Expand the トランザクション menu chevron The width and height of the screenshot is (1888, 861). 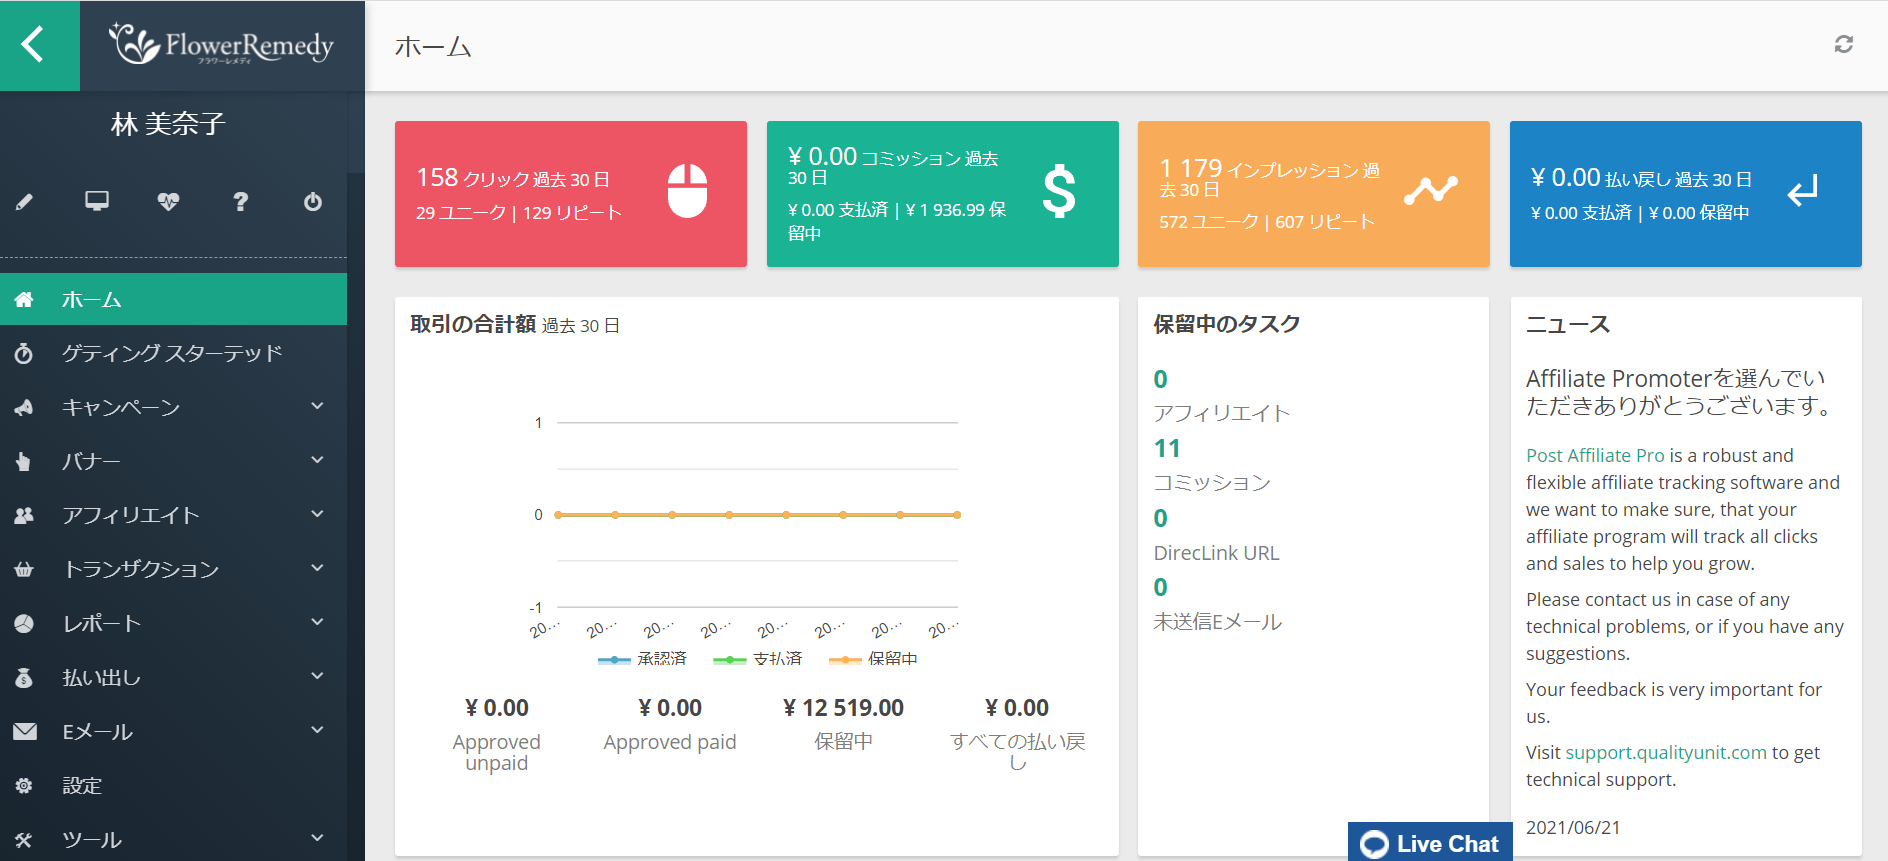click(x=317, y=568)
